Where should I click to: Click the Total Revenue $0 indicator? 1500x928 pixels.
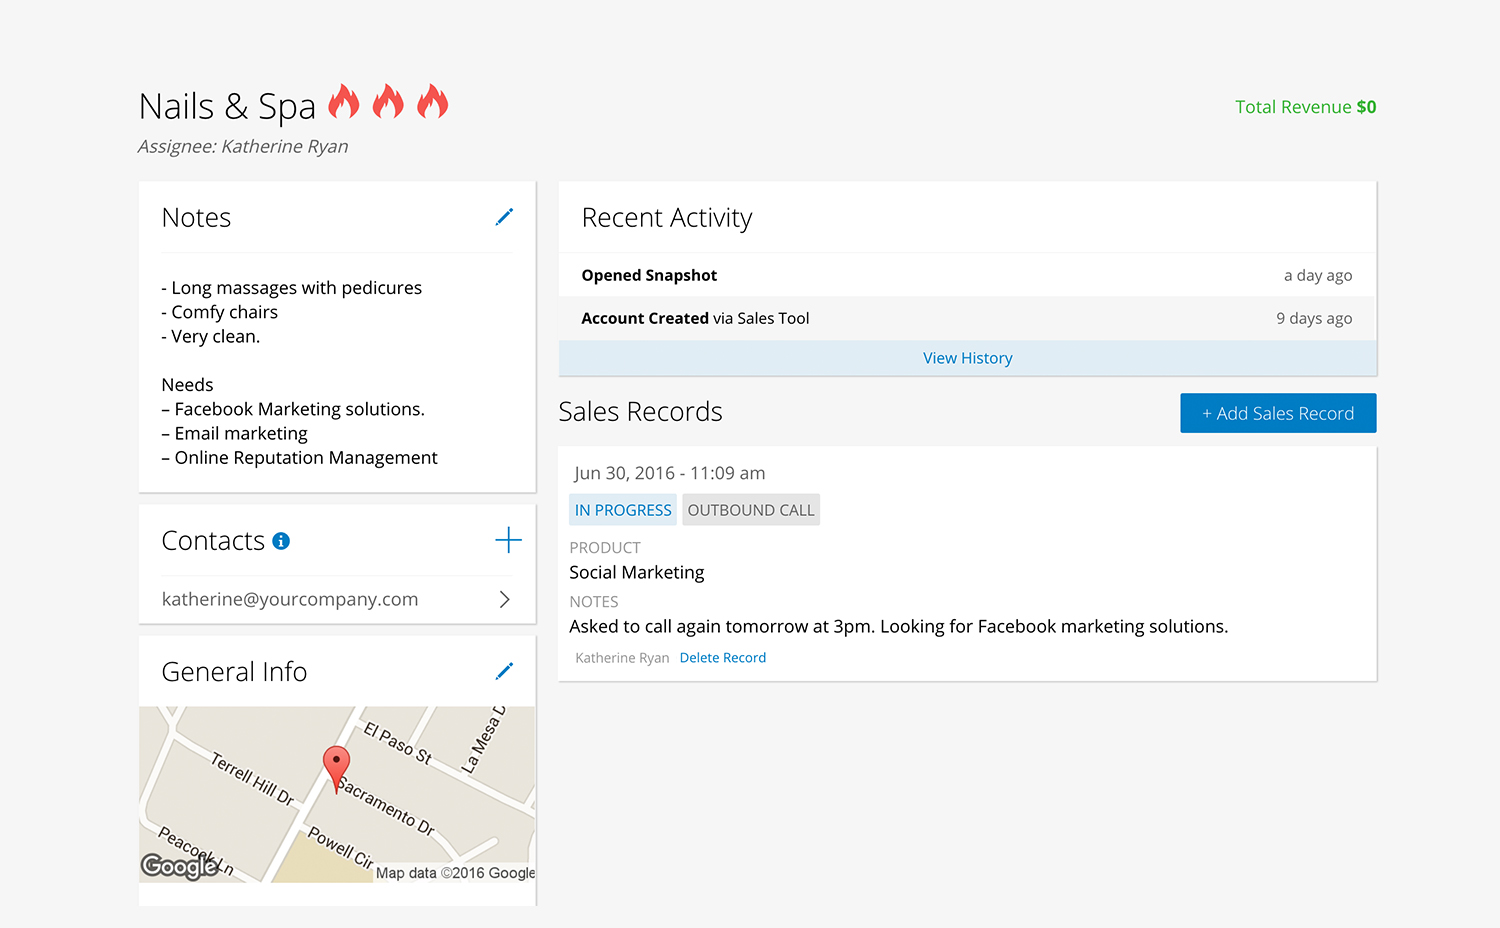1305,106
